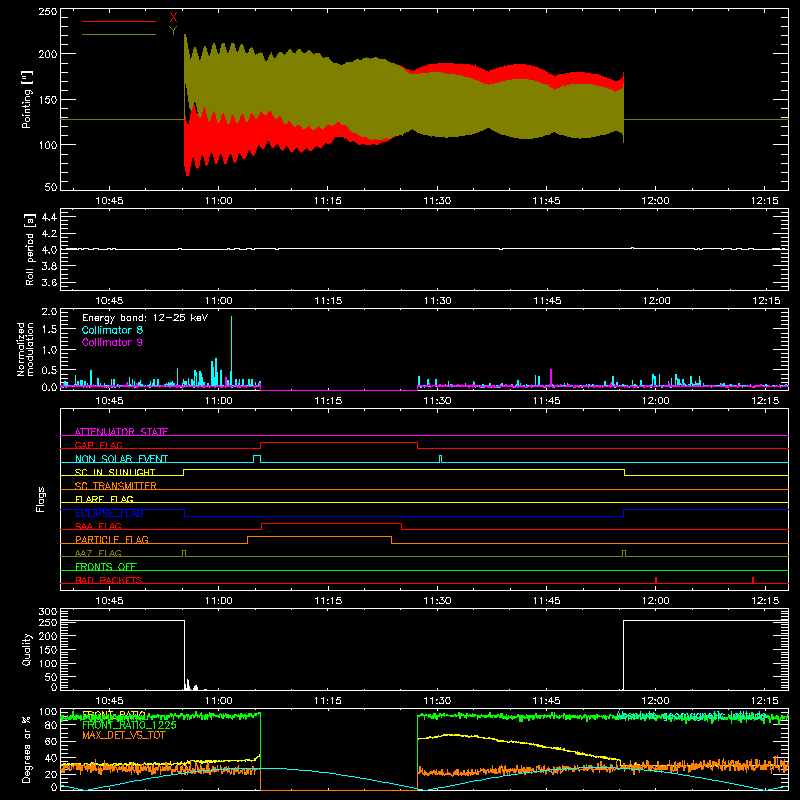Viewport: 800px width, 800px height.
Task: Click the 'Collimator 8' legend entry
Action: click(112, 330)
